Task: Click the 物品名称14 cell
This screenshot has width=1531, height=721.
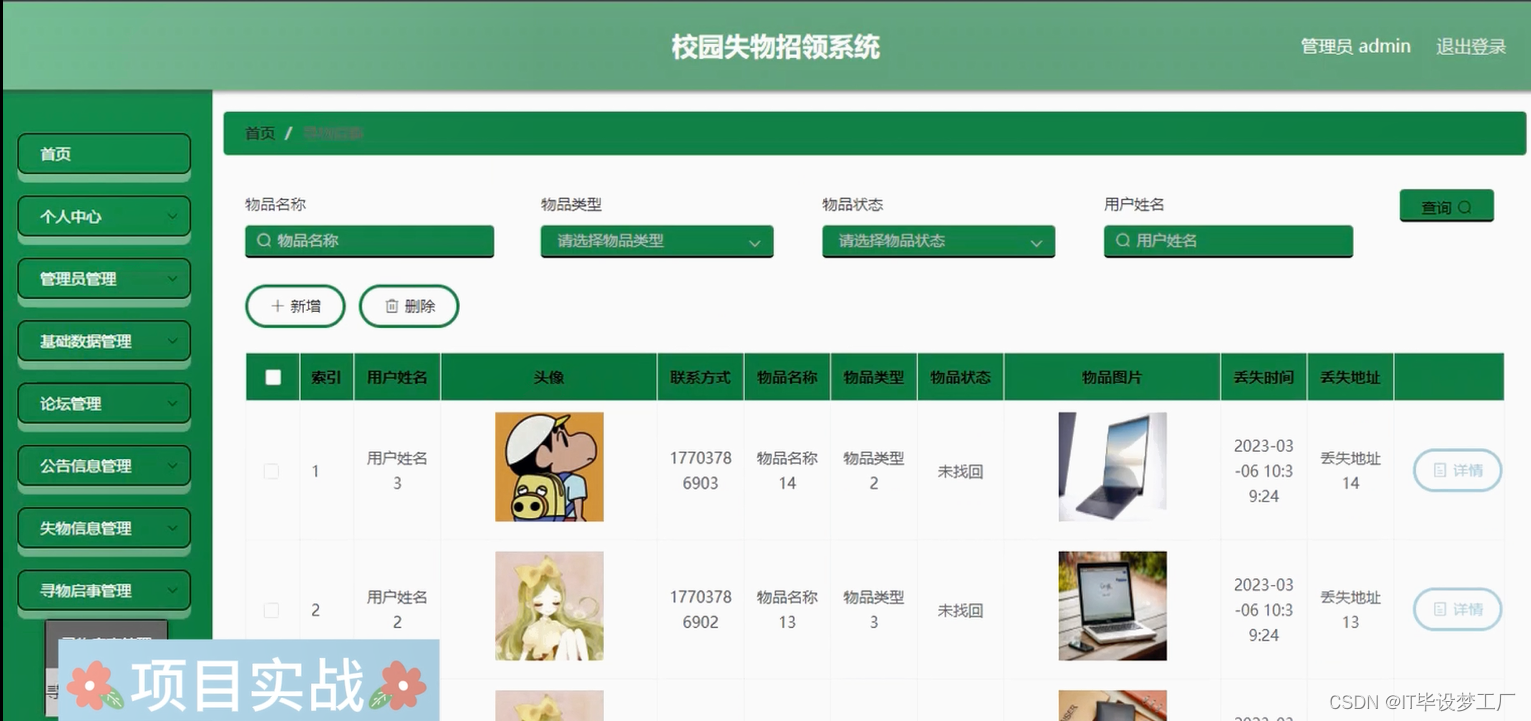Action: 787,470
